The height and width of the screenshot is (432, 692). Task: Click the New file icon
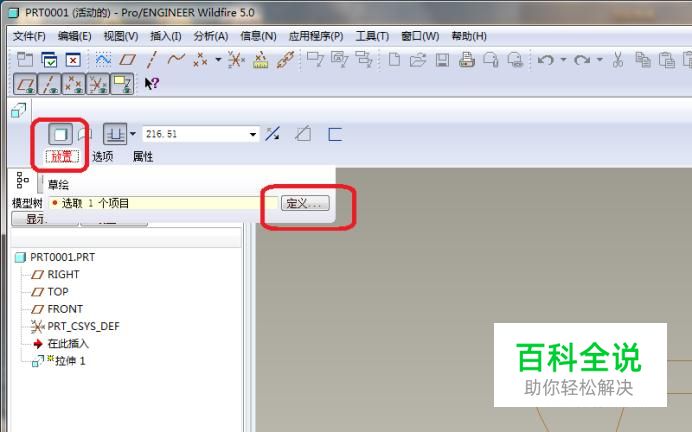tap(394, 59)
